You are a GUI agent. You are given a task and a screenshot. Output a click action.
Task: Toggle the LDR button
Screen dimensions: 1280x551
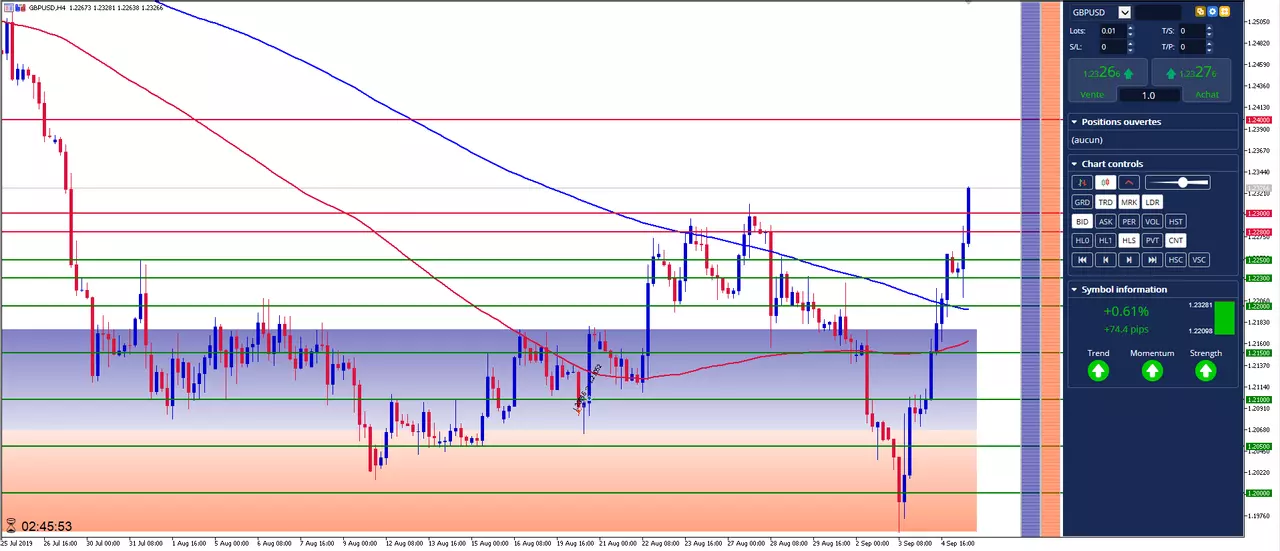pos(1152,202)
